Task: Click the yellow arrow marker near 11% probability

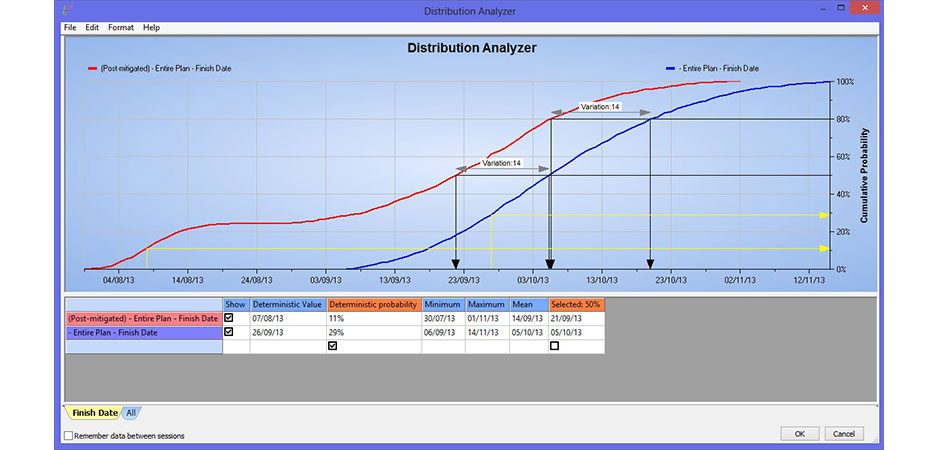Action: click(824, 248)
